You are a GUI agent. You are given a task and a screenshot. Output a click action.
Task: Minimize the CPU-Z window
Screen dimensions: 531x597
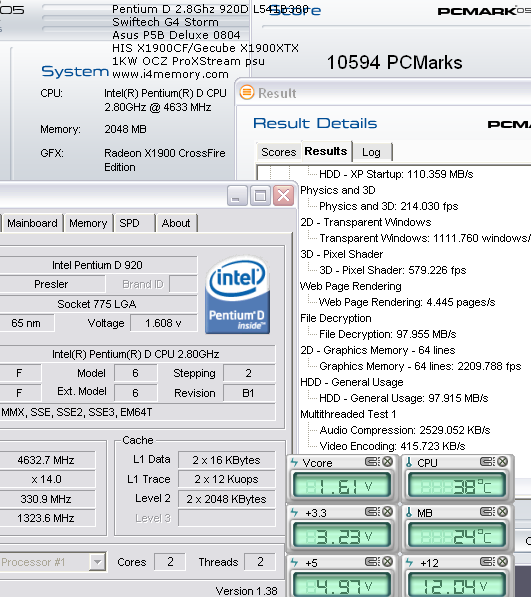pyautogui.click(x=237, y=196)
